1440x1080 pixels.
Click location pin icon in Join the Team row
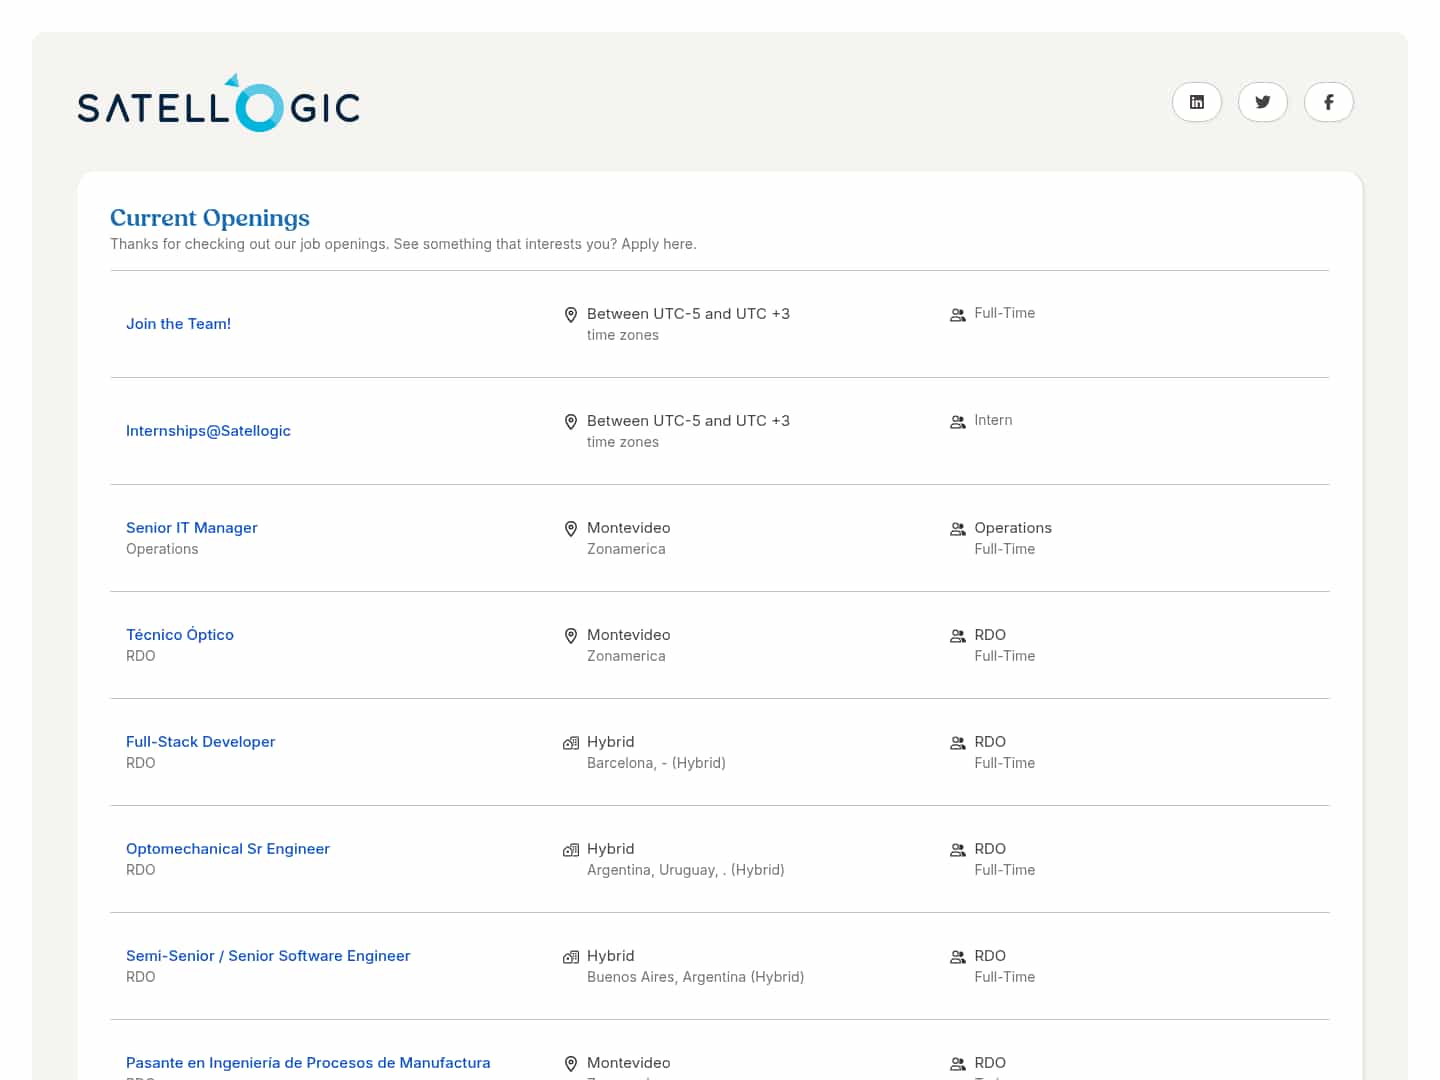coord(571,315)
